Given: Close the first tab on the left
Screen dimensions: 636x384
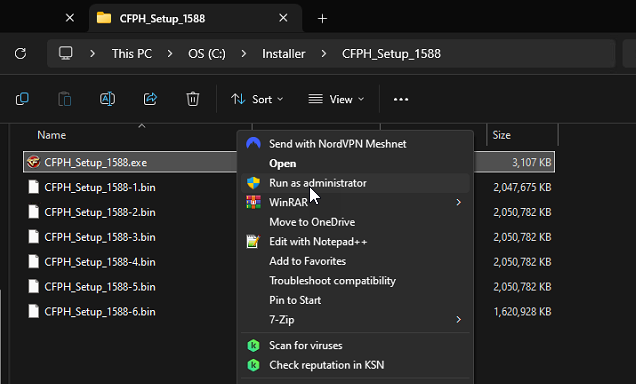Looking at the screenshot, I should click(x=70, y=18).
